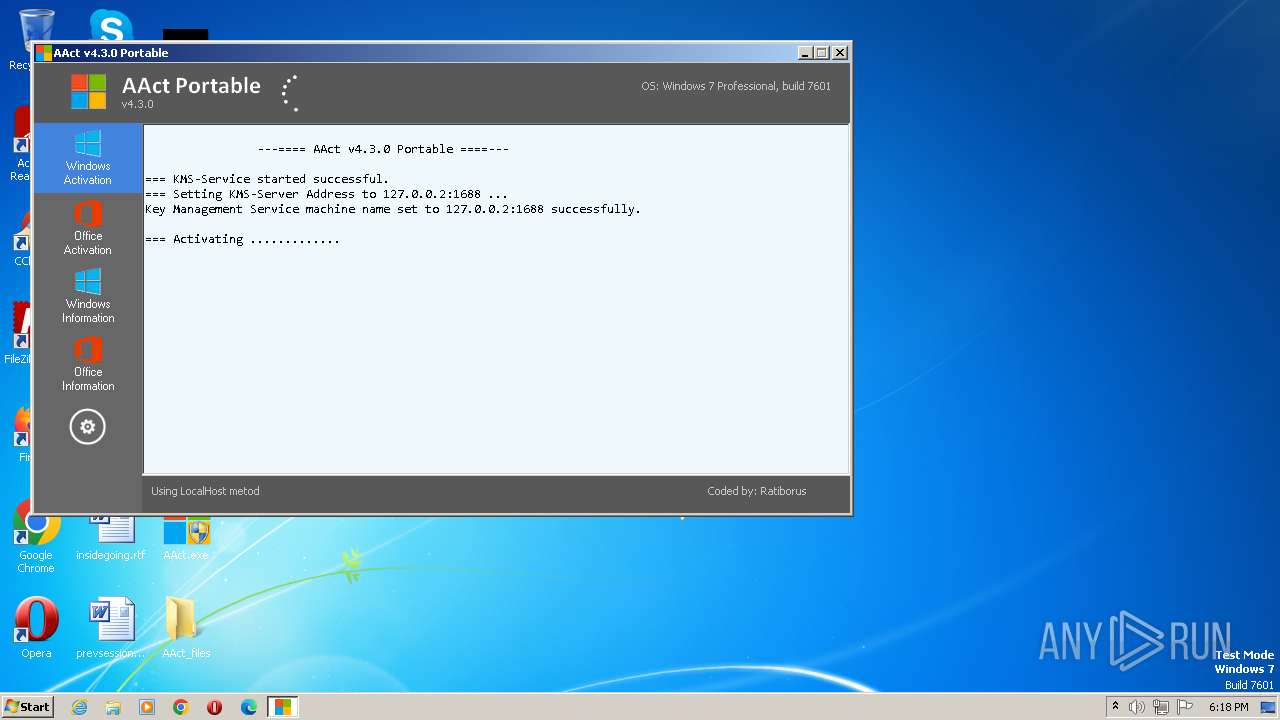This screenshot has width=1280, height=720.
Task: Open the Start menu
Action: click(x=27, y=707)
